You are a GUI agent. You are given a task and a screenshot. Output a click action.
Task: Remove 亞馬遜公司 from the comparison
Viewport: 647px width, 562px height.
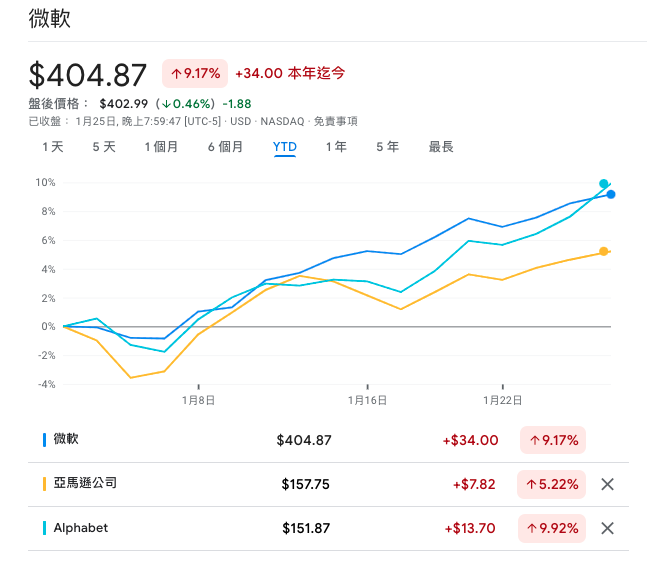click(x=607, y=484)
